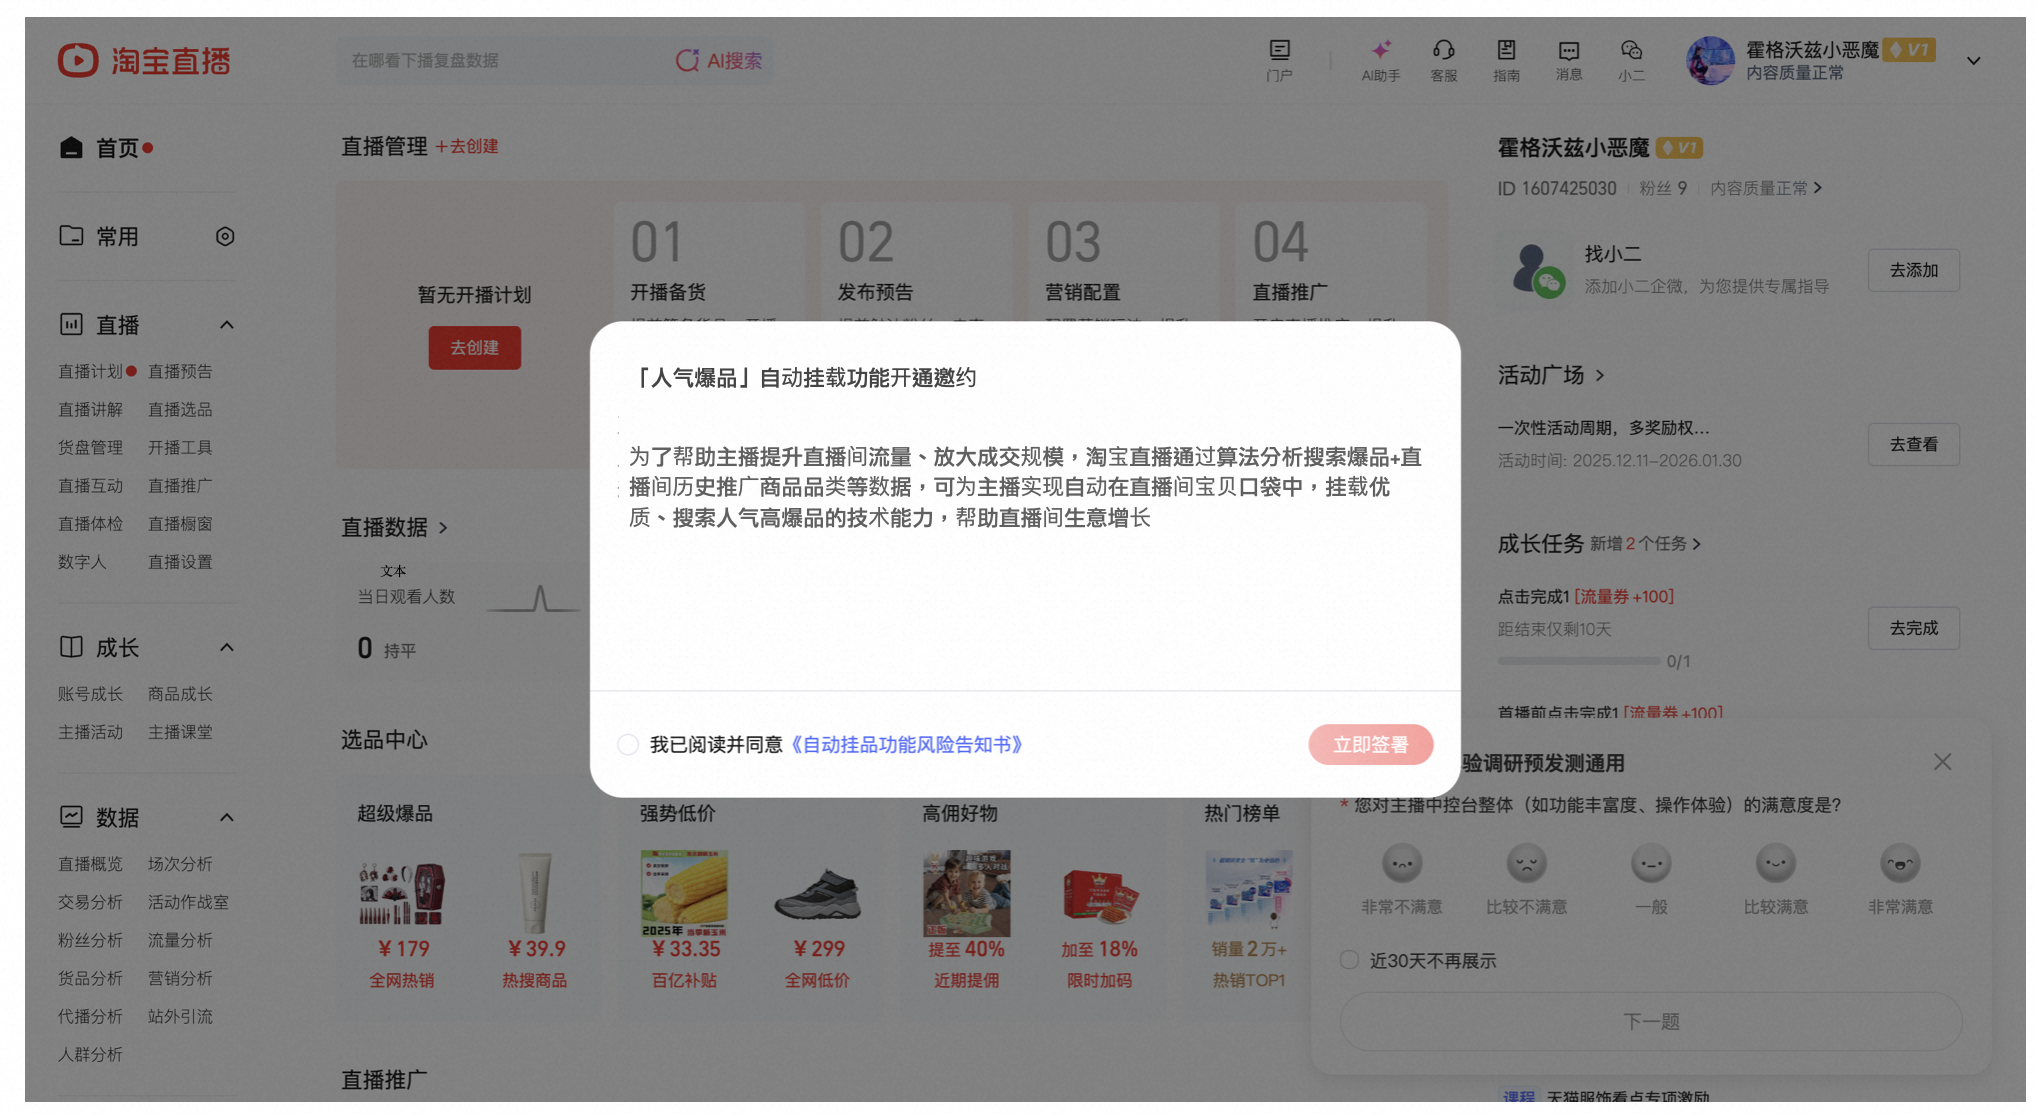Open the ¥33.35 corn product thumbnail
This screenshot has height=1114, width=2036.
click(684, 892)
